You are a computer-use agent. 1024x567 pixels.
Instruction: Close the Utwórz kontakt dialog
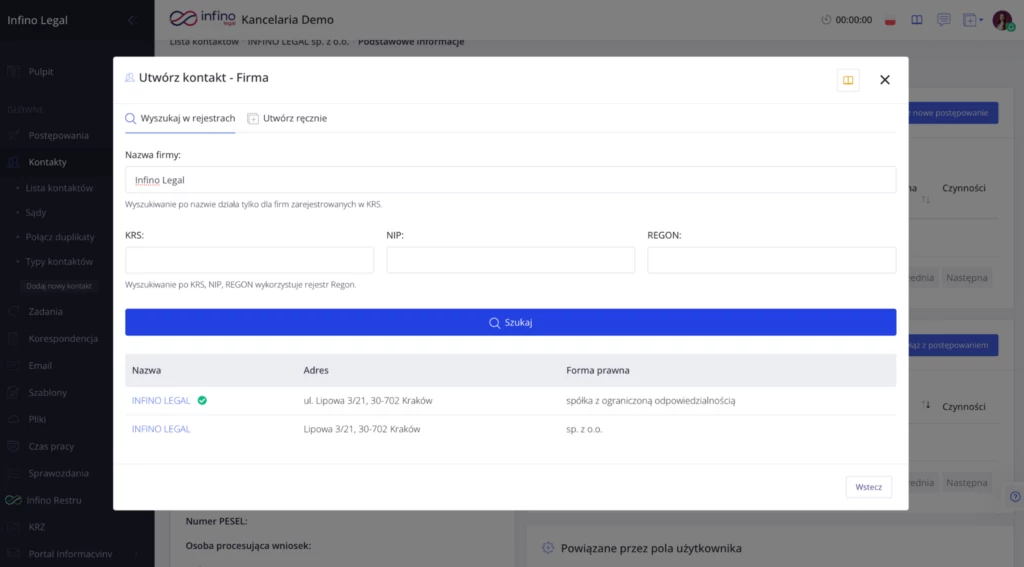coord(884,80)
